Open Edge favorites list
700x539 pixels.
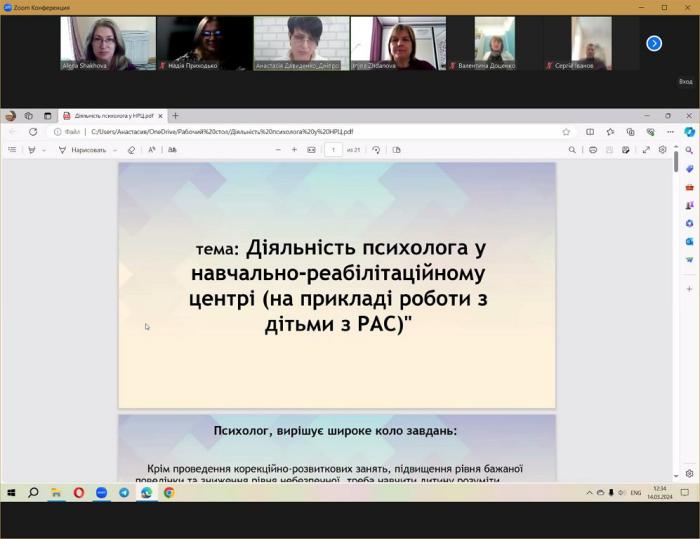coord(610,132)
